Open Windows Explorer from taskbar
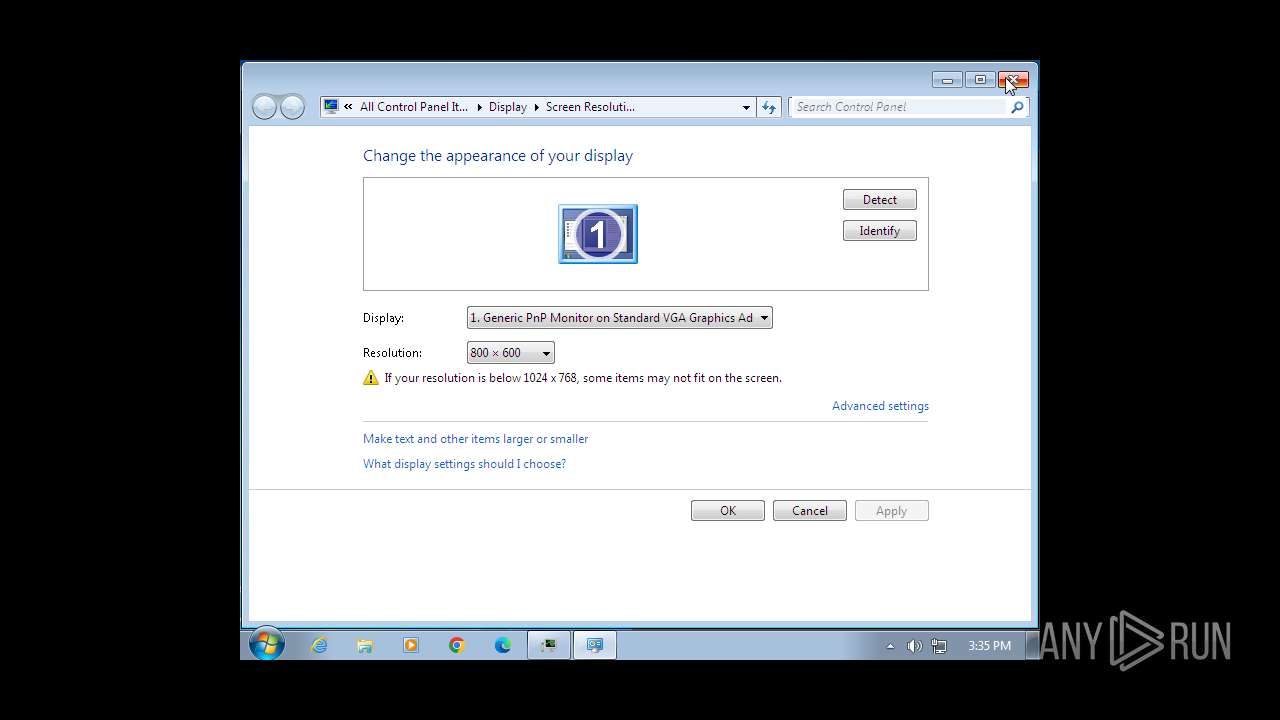 (365, 645)
